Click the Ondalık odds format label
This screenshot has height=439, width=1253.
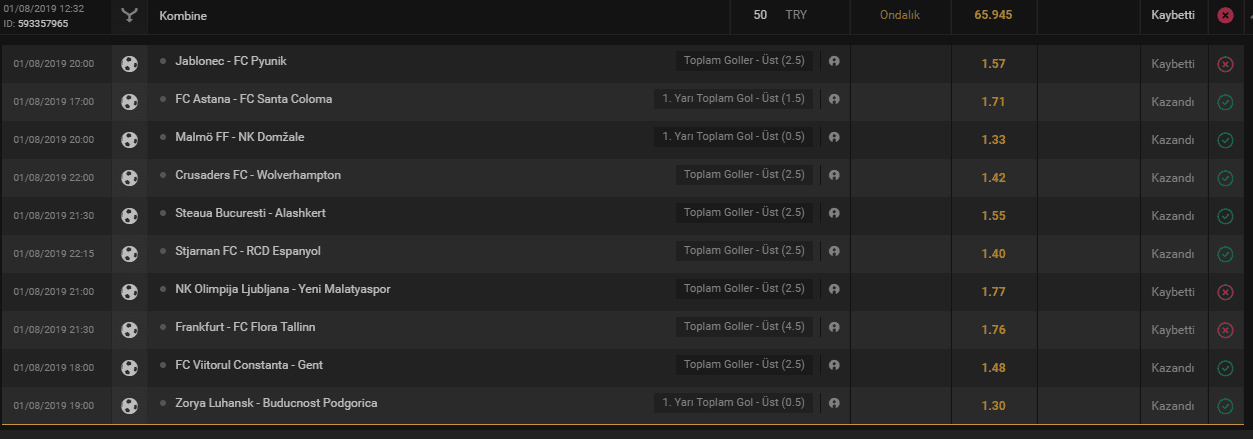[x=900, y=16]
